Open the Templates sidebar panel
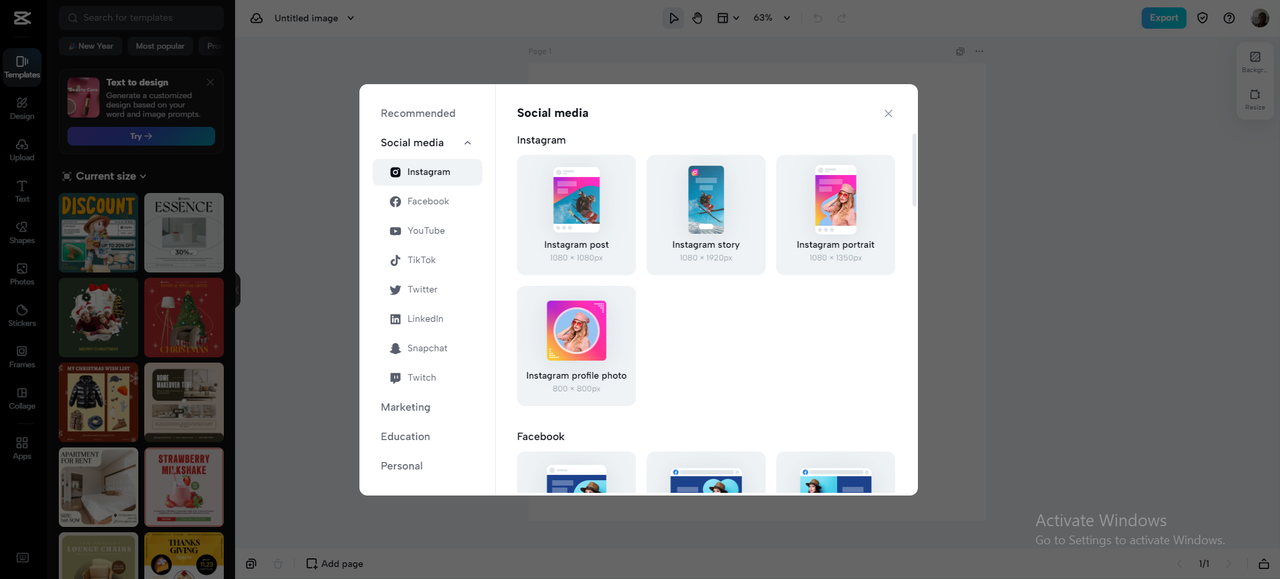 pyautogui.click(x=22, y=66)
